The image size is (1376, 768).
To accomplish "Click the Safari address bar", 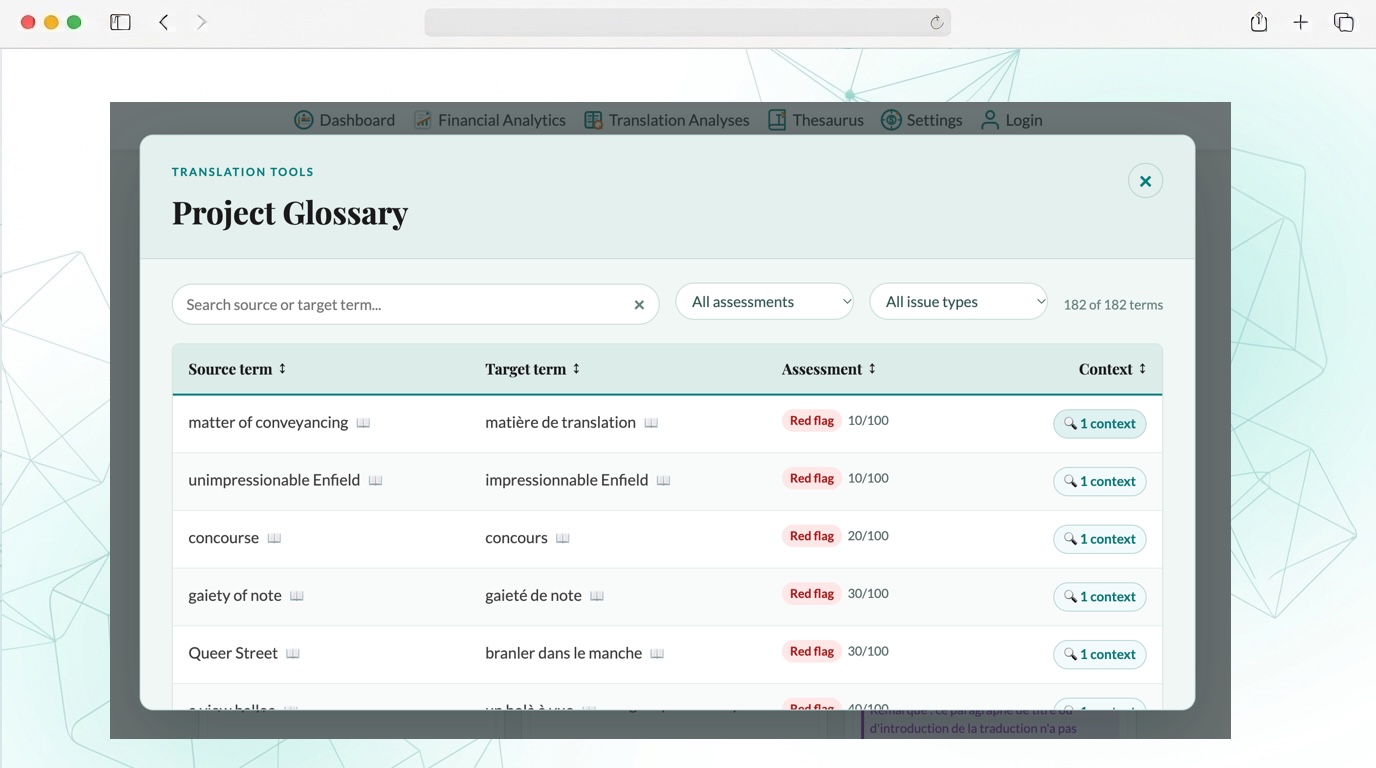I will pyautogui.click(x=687, y=23).
